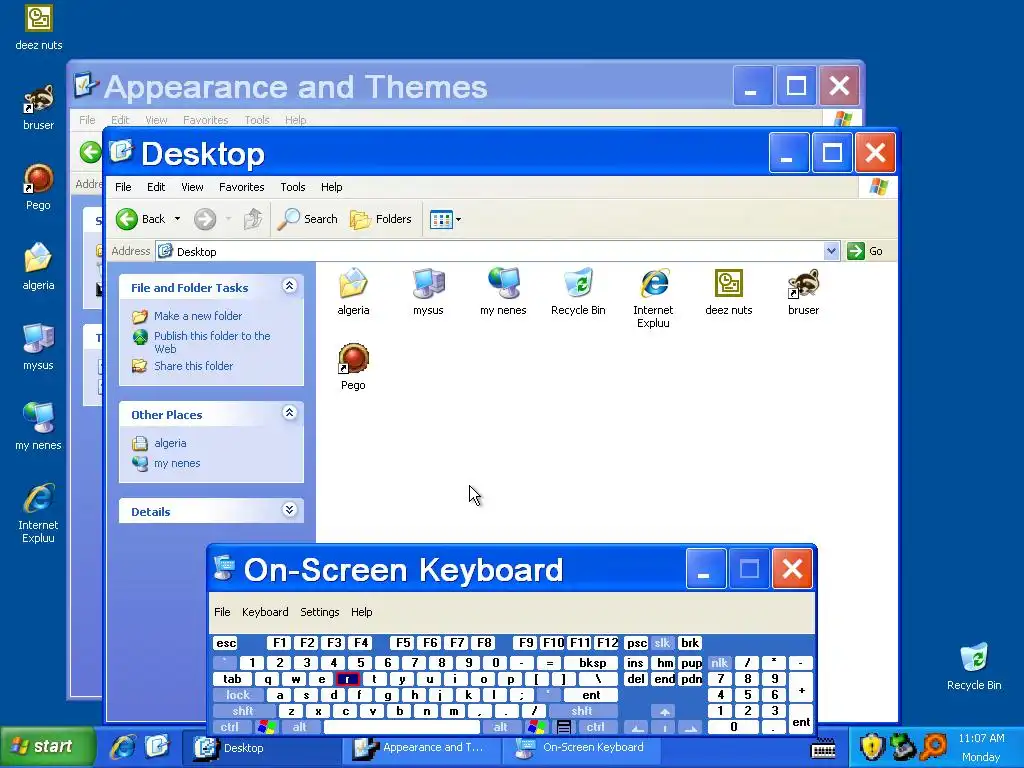Open File menu in On-Screen Keyboard

click(x=222, y=612)
